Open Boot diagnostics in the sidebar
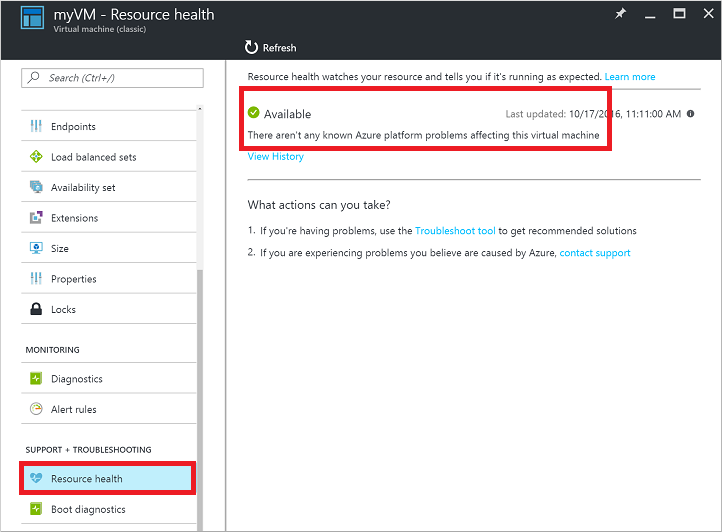 109,509
